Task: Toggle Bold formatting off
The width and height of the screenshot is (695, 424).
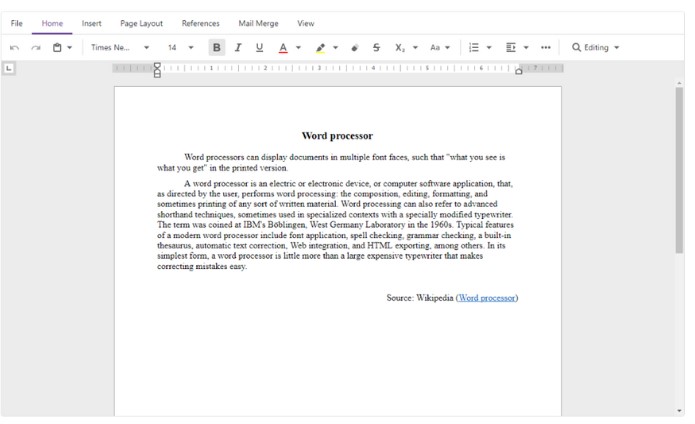Action: (217, 48)
